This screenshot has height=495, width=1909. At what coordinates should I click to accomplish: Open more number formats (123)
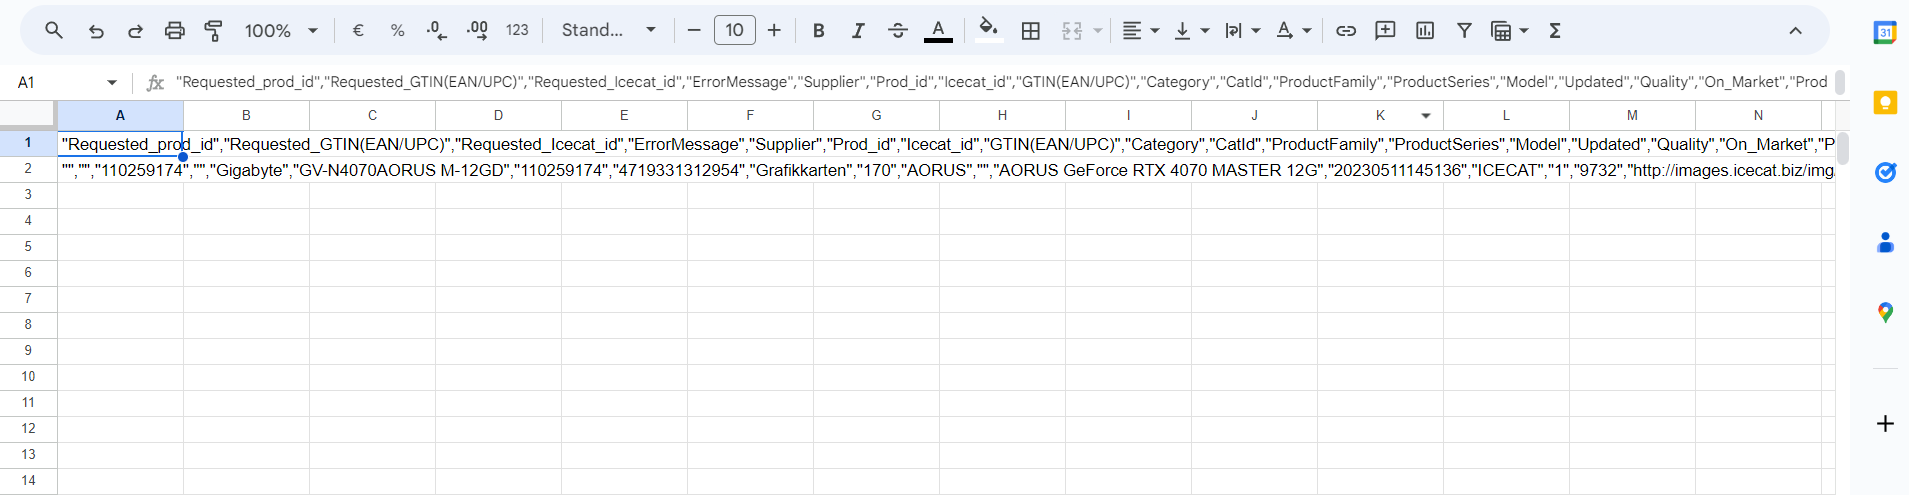coord(517,31)
